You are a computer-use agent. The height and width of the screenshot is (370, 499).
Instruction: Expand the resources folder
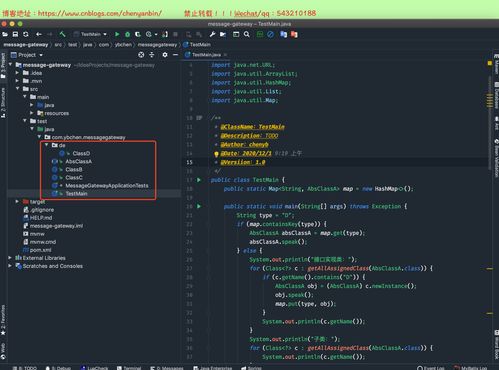pyautogui.click(x=32, y=113)
